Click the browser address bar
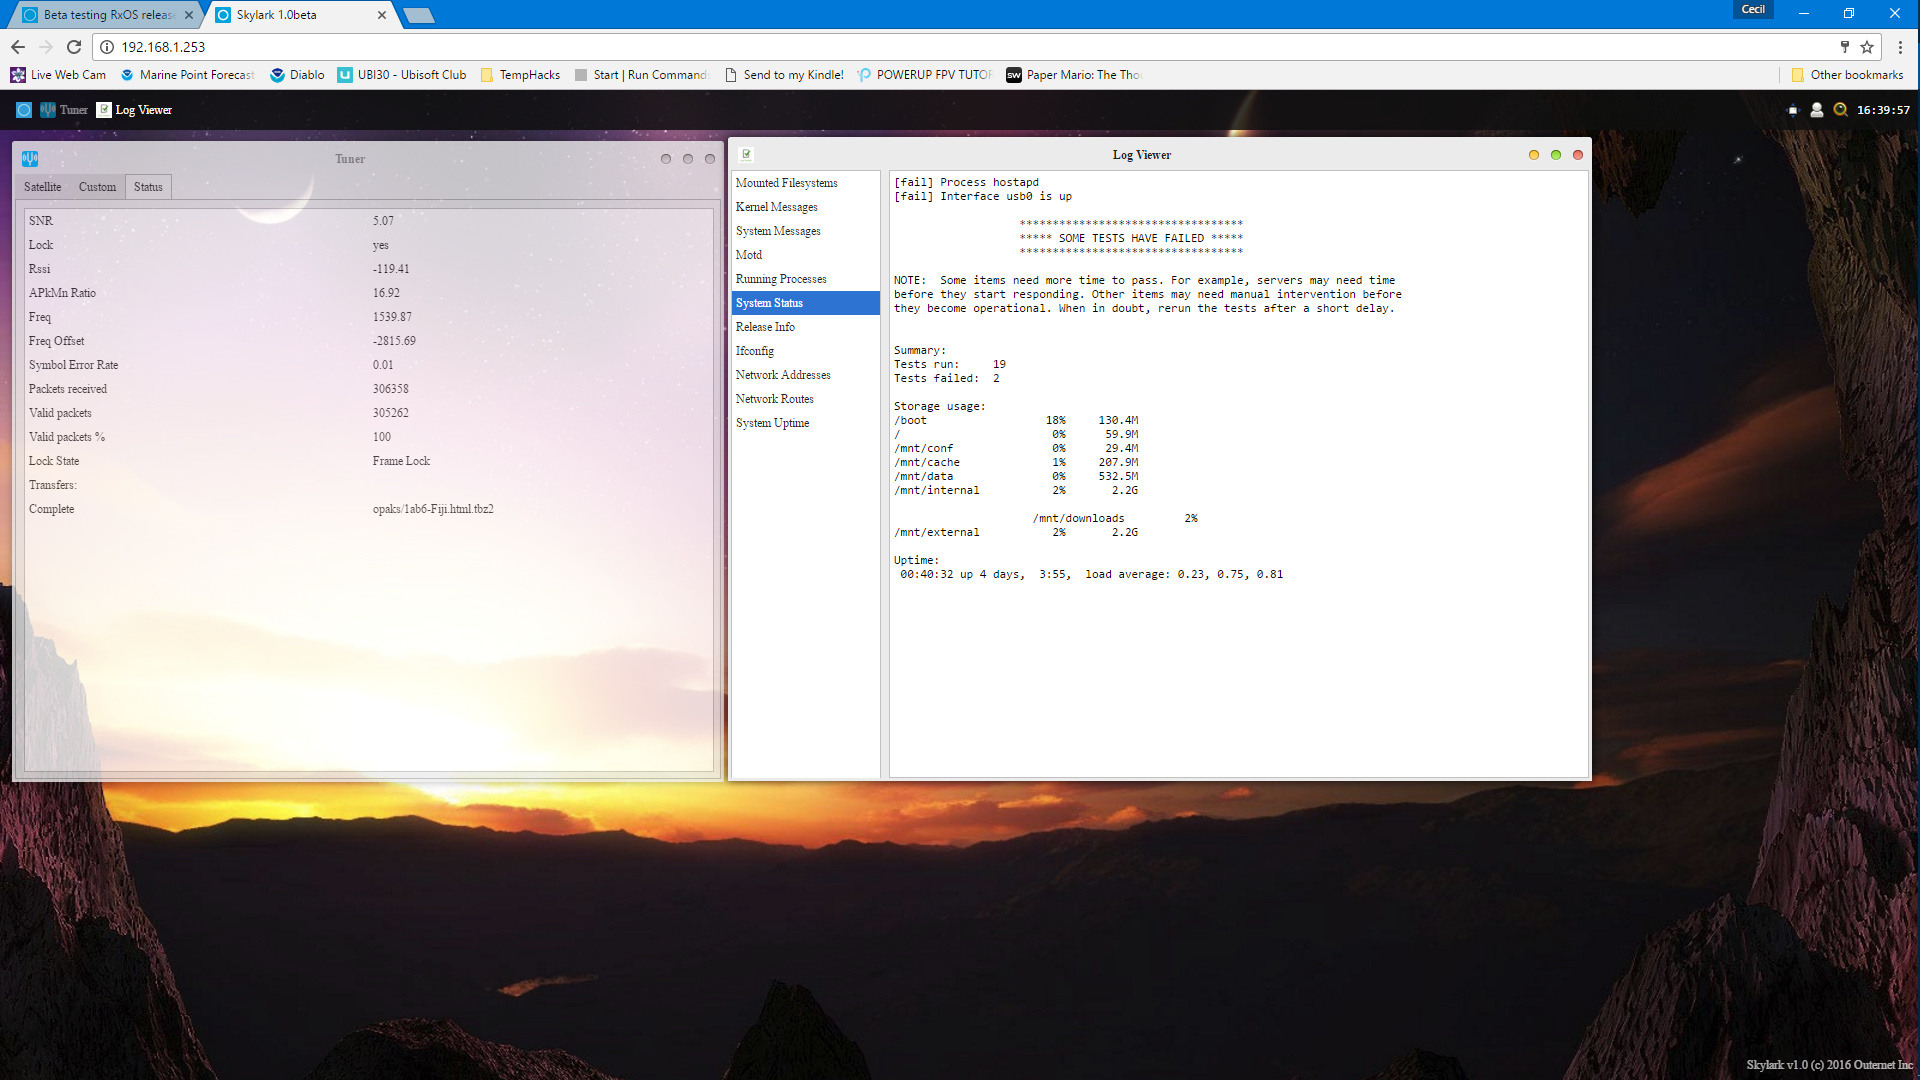The height and width of the screenshot is (1080, 1920). pyautogui.click(x=900, y=47)
